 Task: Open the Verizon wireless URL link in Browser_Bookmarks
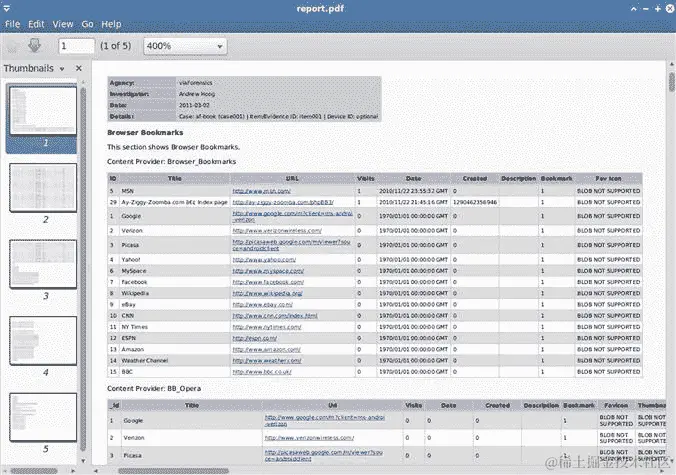point(277,231)
